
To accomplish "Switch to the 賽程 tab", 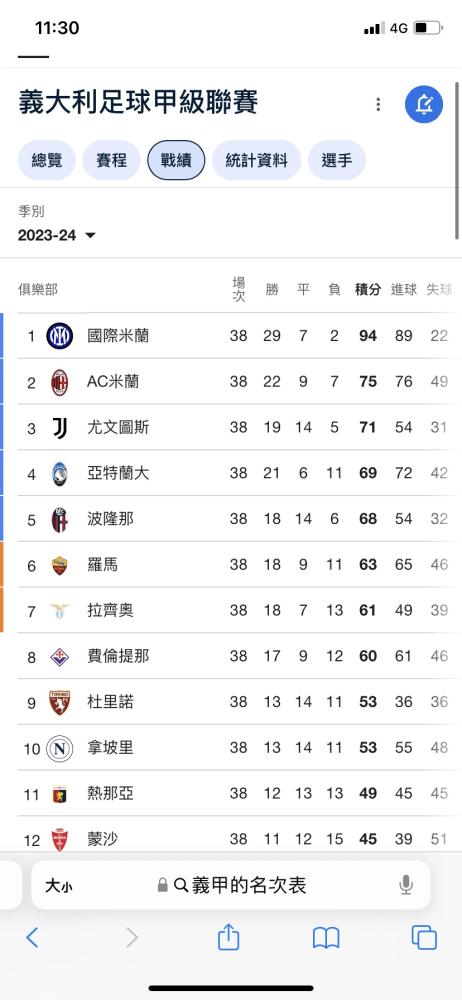I will (112, 160).
